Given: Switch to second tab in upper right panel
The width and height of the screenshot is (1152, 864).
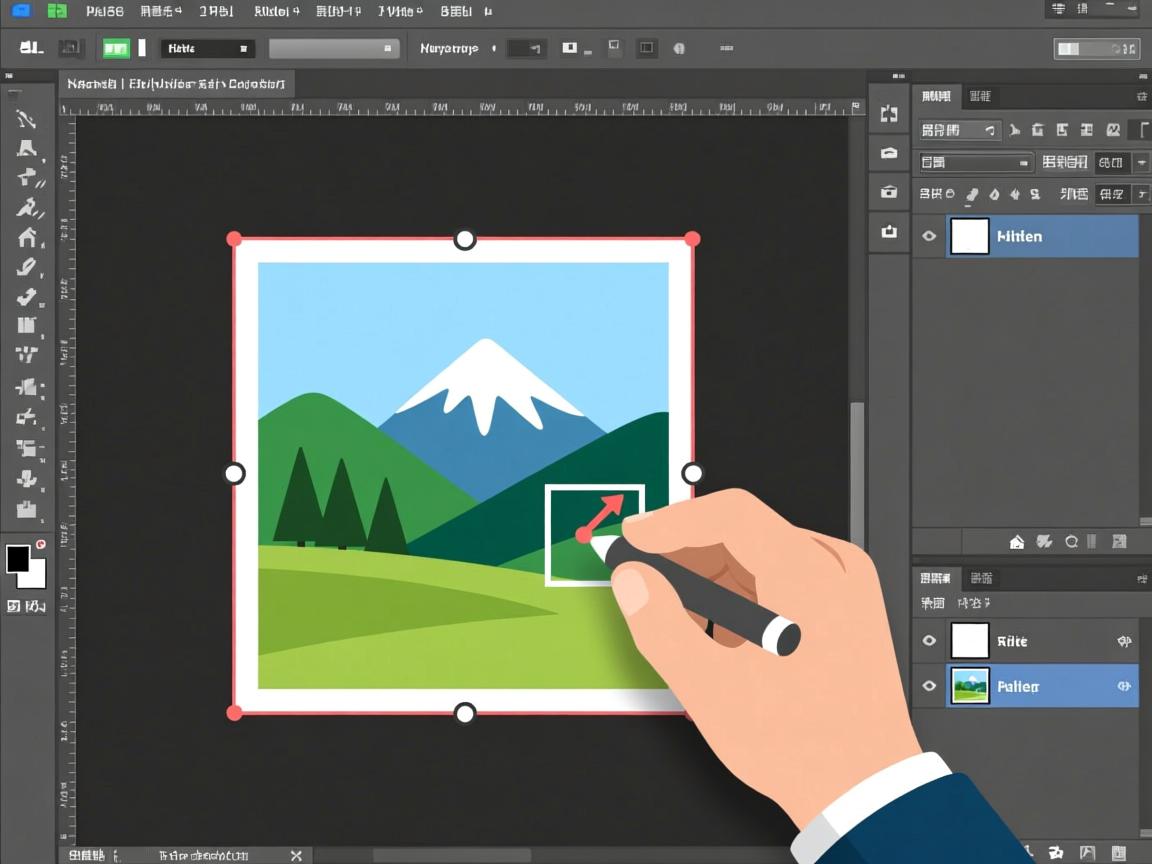Looking at the screenshot, I should pyautogui.click(x=980, y=96).
